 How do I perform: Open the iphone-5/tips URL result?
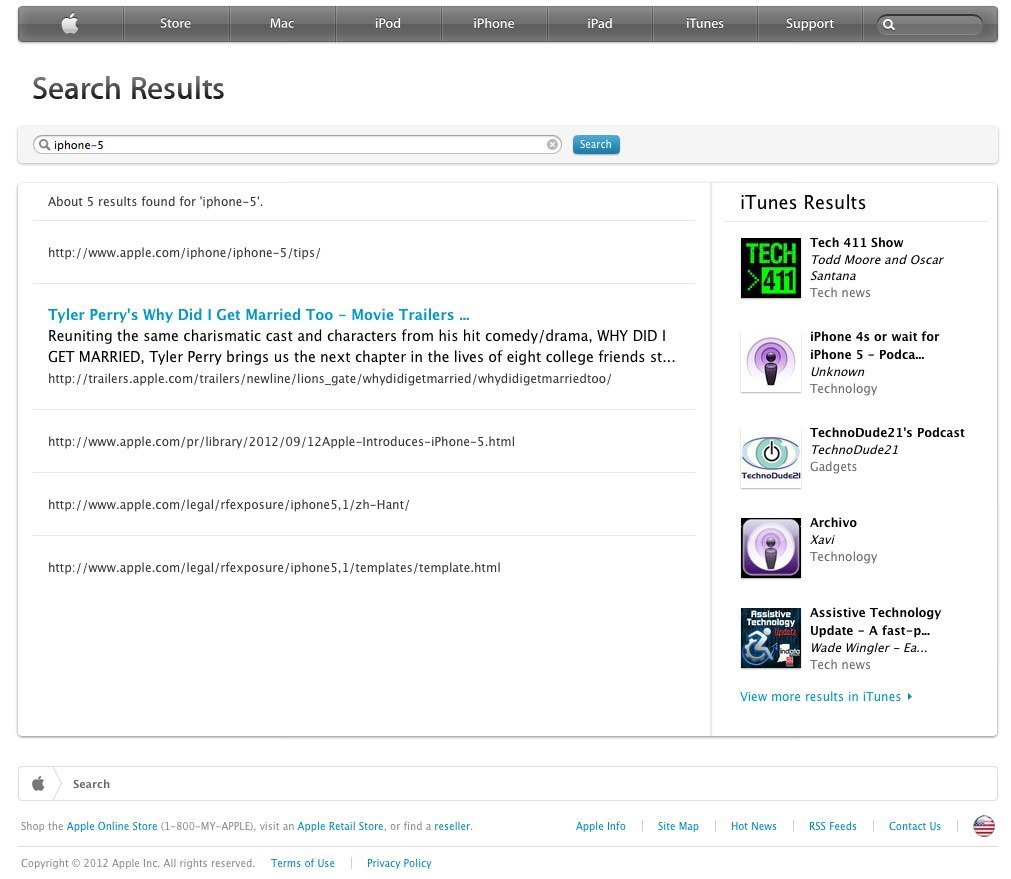(184, 253)
